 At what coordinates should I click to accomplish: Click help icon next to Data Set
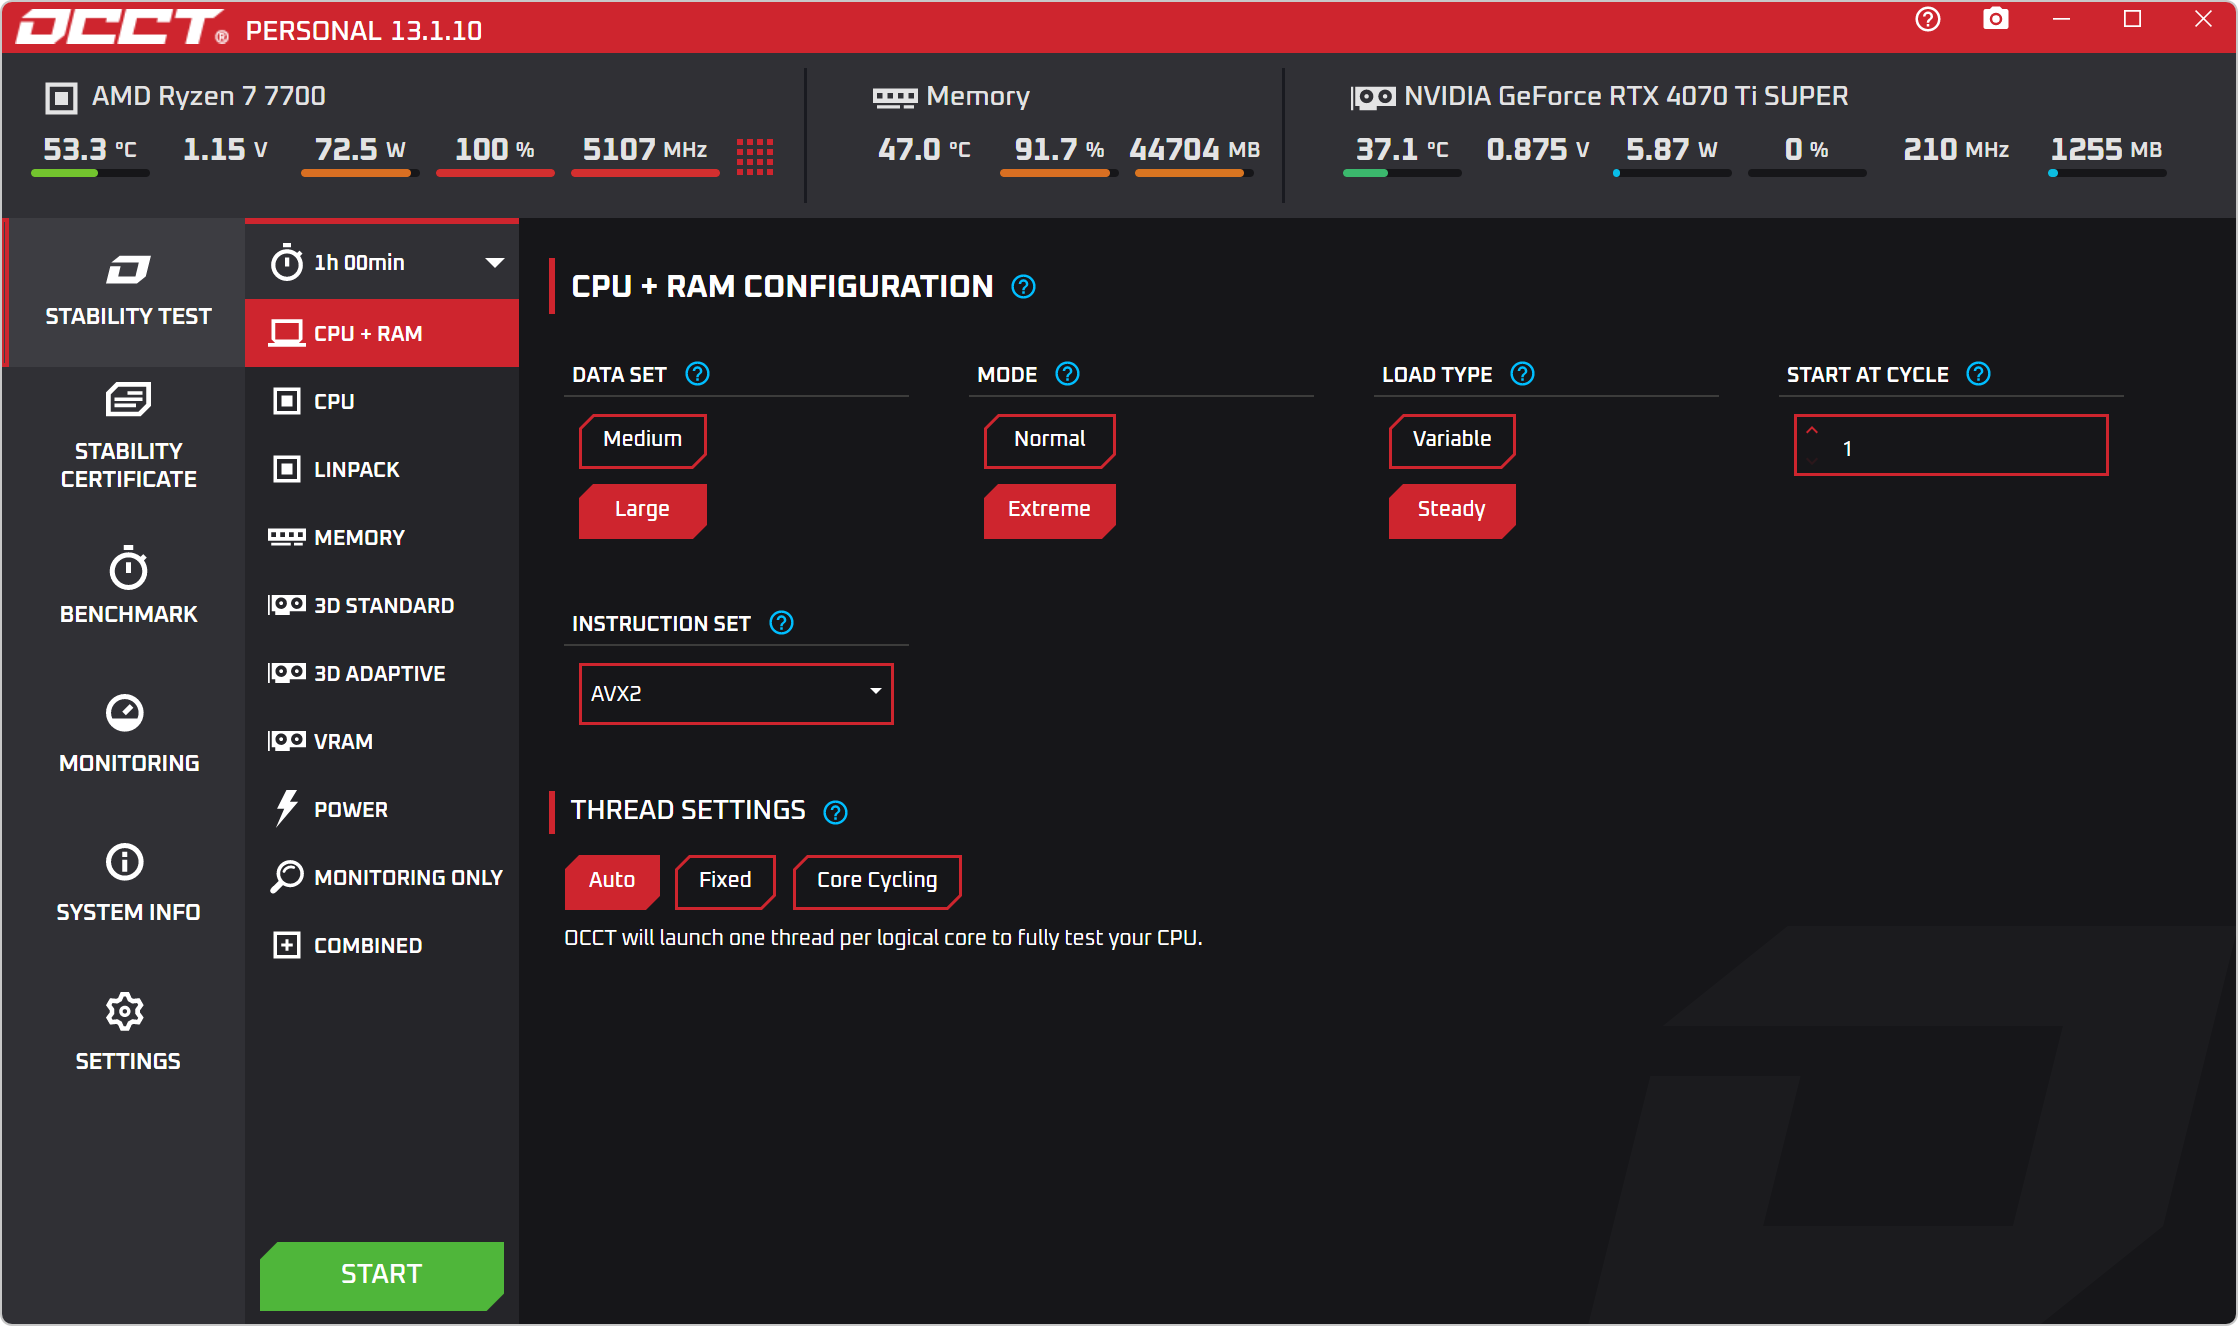click(x=697, y=374)
